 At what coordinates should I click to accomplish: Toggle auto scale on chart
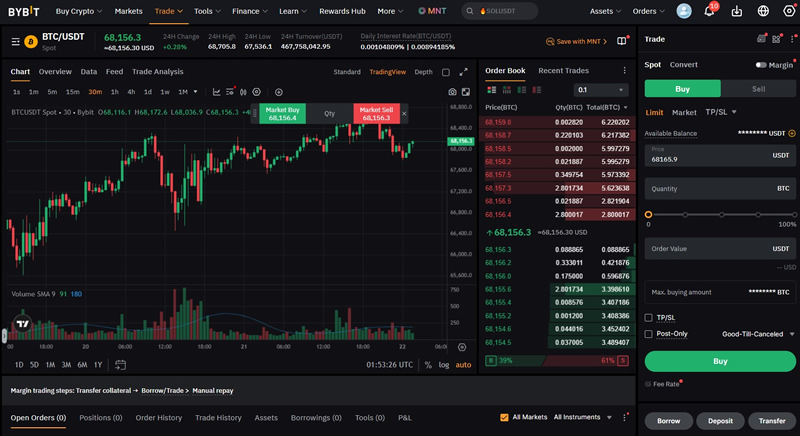point(463,365)
